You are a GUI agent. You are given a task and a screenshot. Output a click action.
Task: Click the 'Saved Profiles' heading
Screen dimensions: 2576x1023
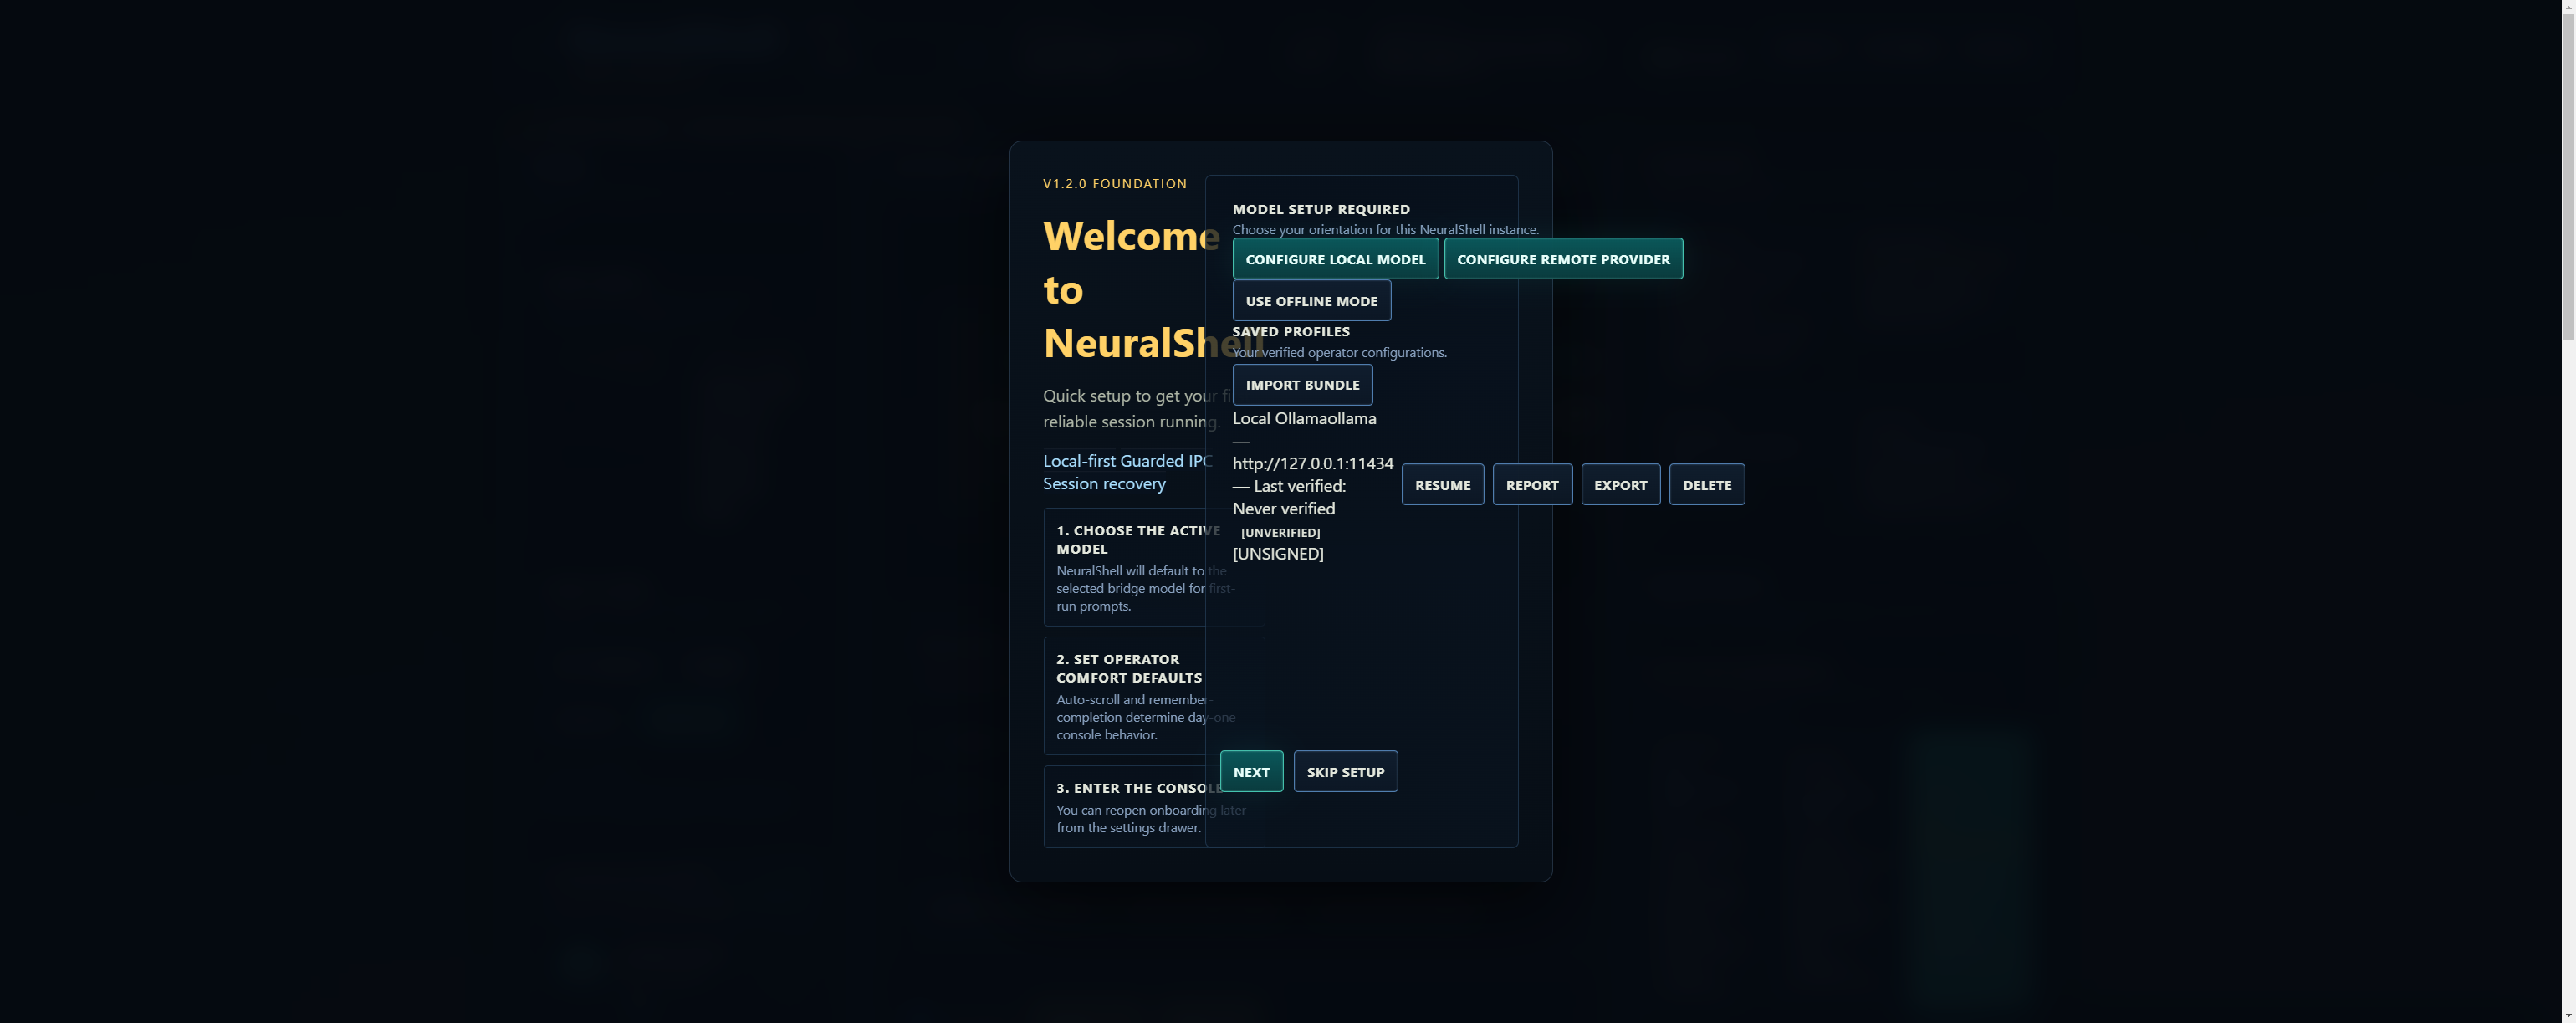click(1291, 331)
